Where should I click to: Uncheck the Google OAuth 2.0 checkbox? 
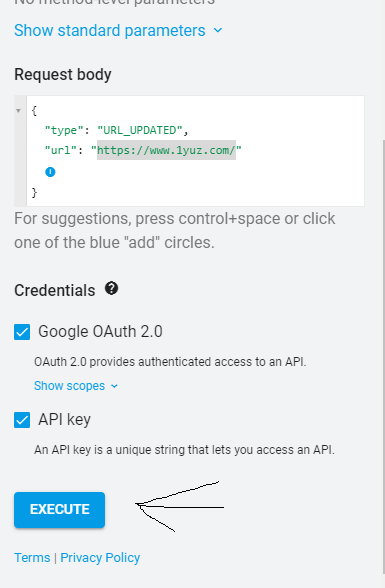pos(22,332)
